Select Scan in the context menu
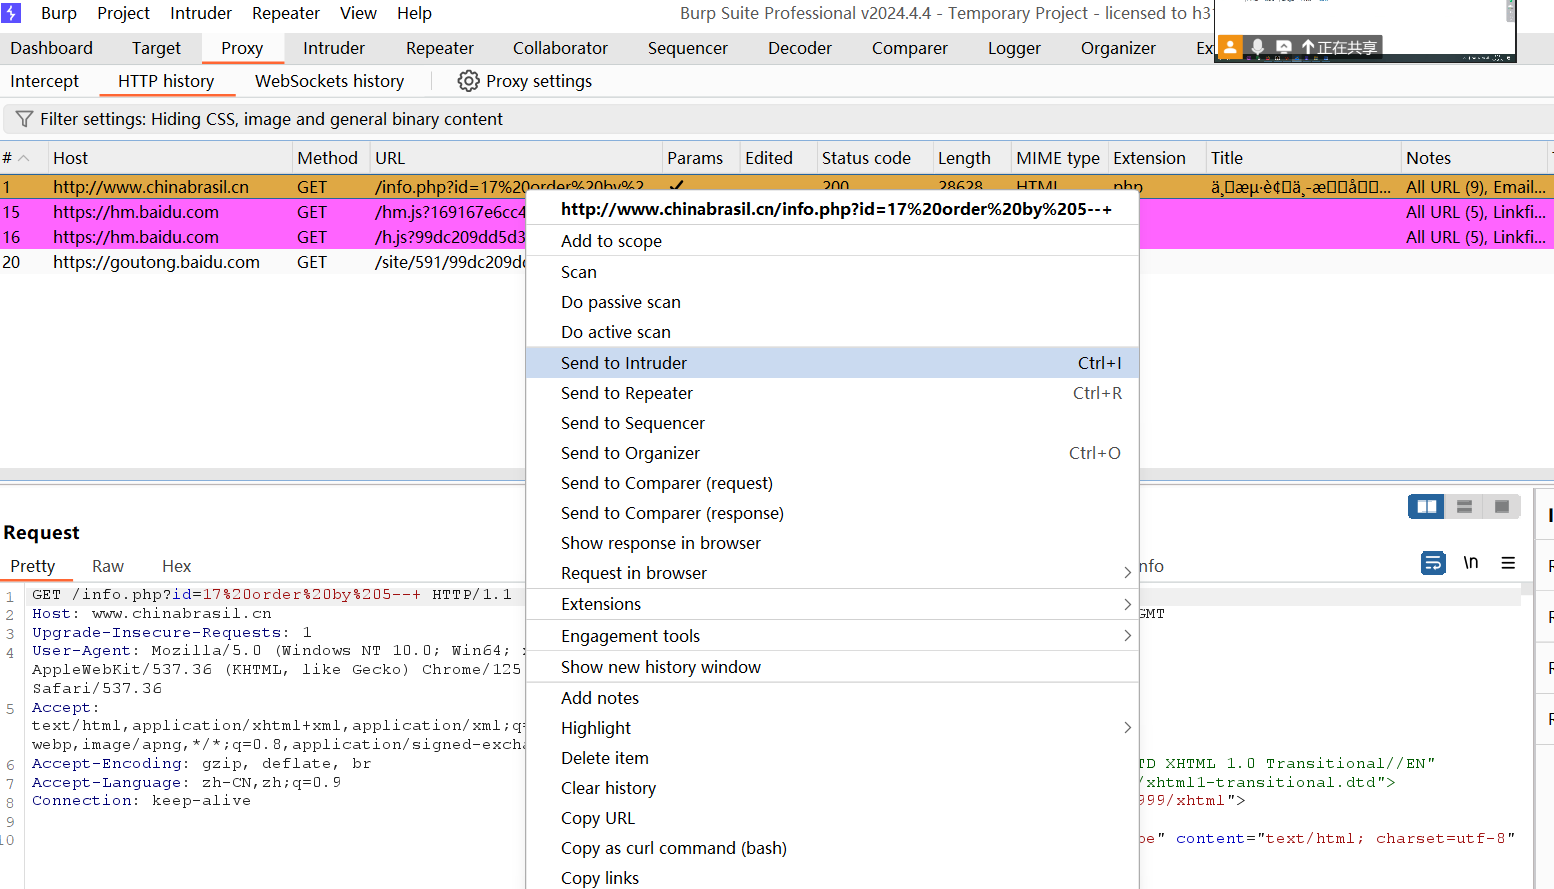This screenshot has width=1554, height=889. click(832, 272)
